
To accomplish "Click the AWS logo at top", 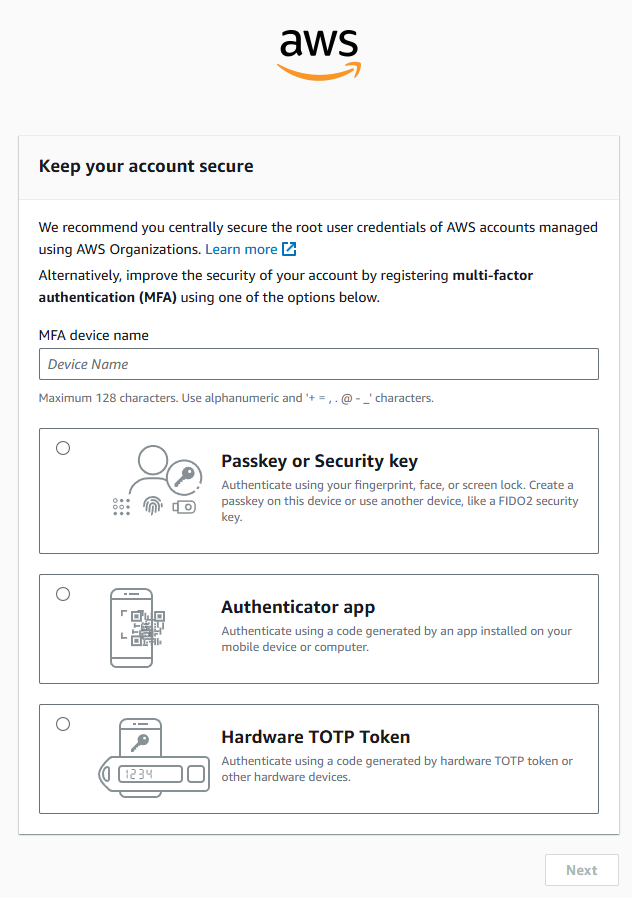I will pyautogui.click(x=319, y=56).
